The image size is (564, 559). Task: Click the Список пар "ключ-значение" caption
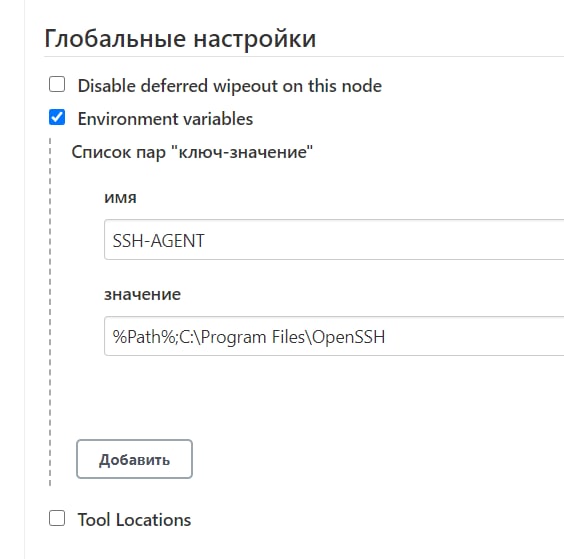click(x=192, y=152)
